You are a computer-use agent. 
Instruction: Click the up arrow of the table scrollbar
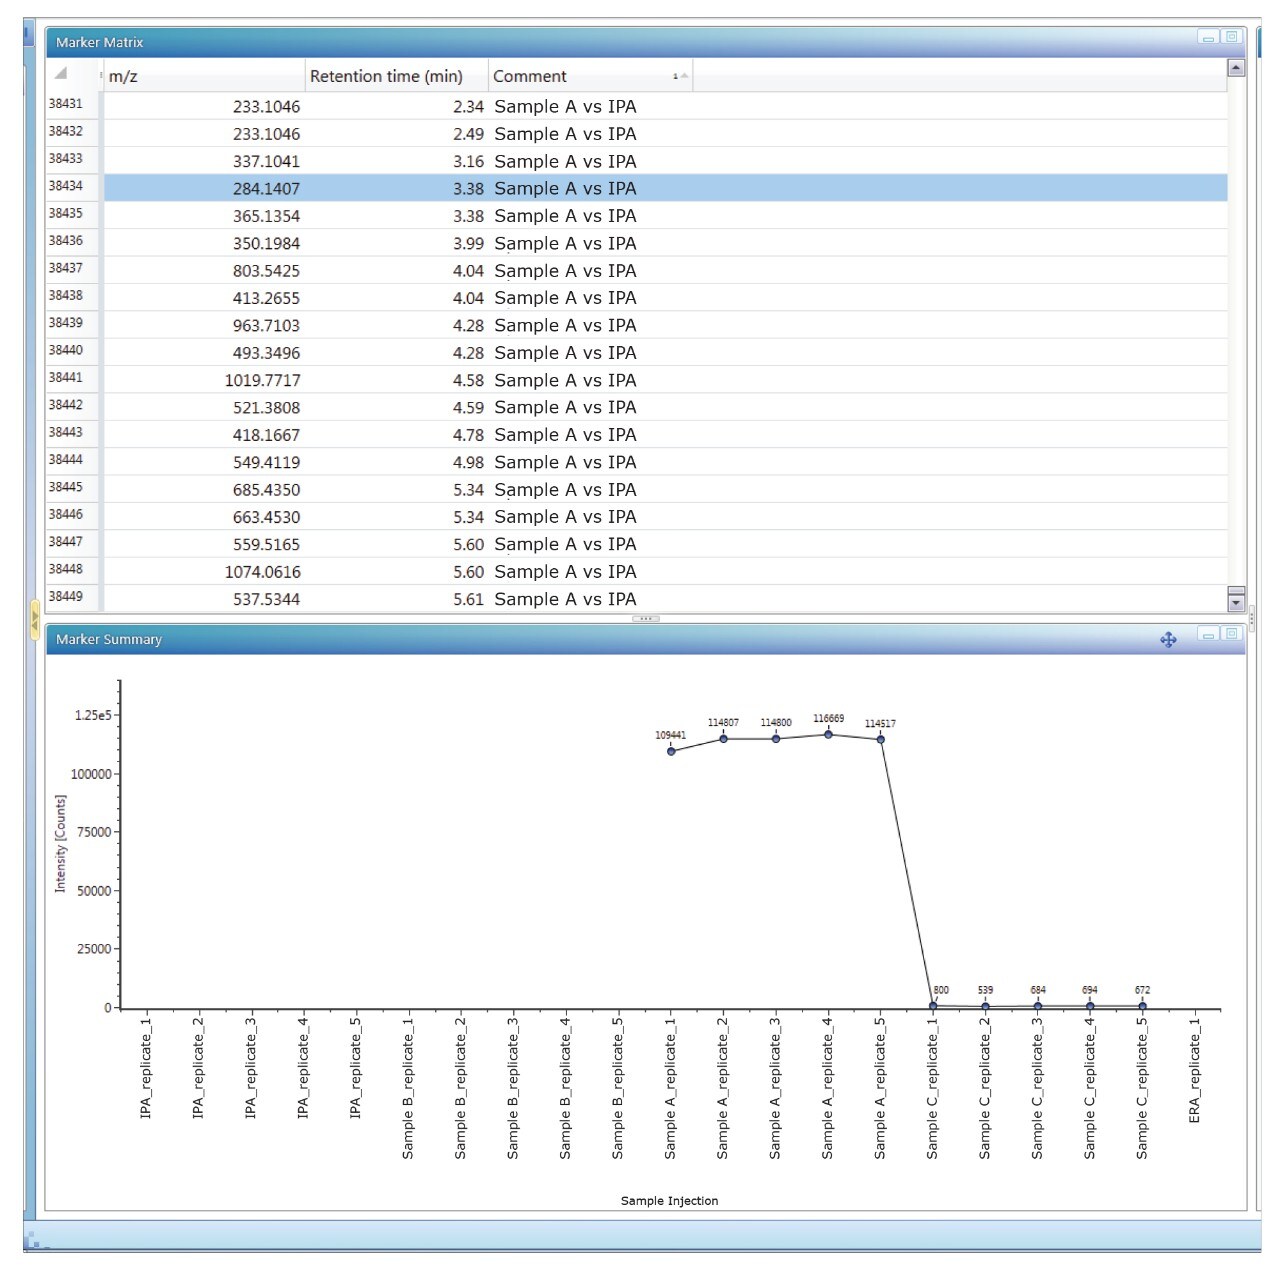click(1236, 66)
